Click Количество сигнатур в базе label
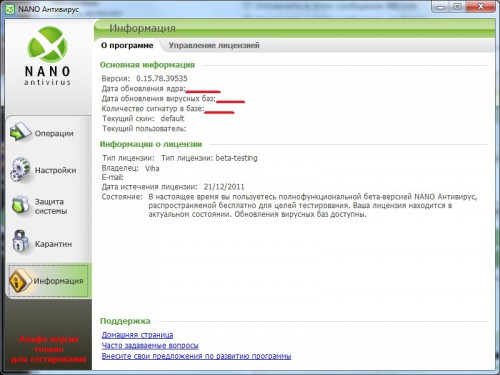 153,109
